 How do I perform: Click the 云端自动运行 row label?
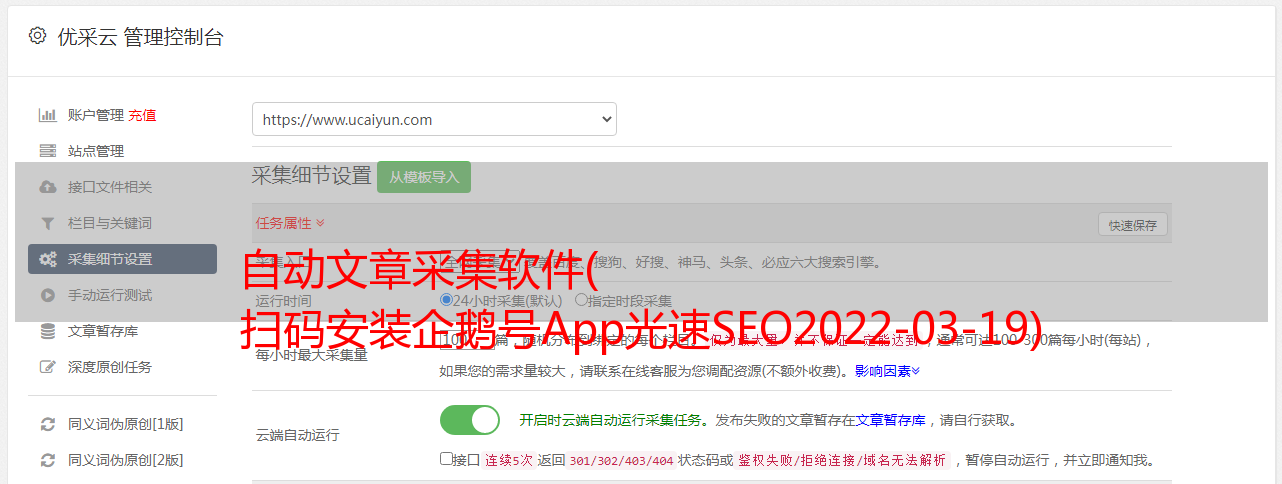297,435
